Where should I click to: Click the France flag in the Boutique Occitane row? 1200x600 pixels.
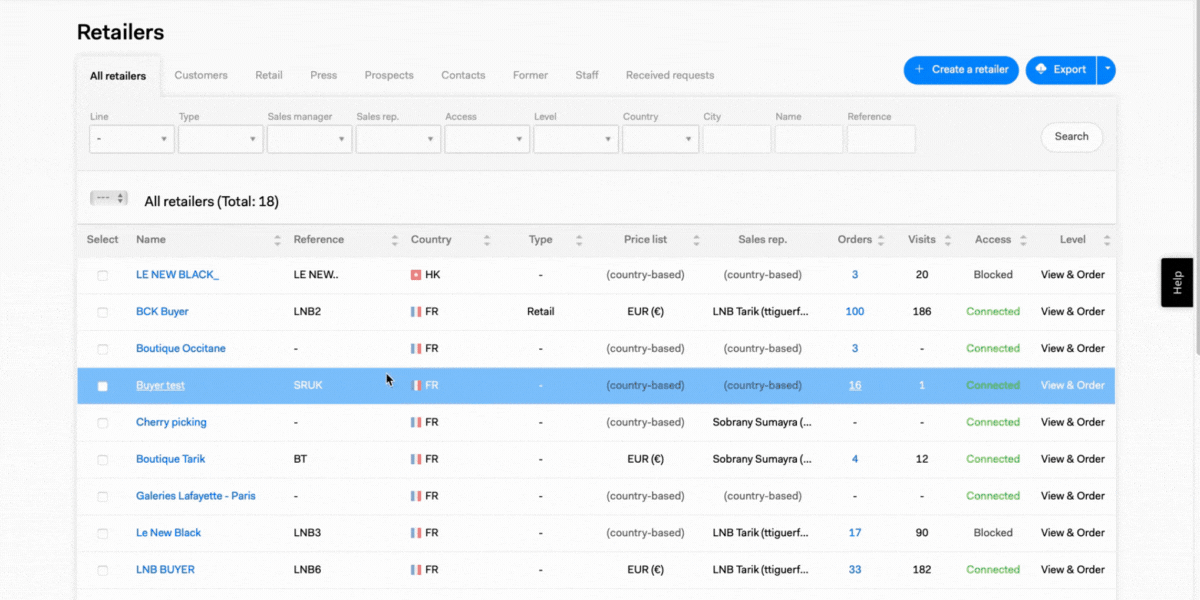point(416,349)
